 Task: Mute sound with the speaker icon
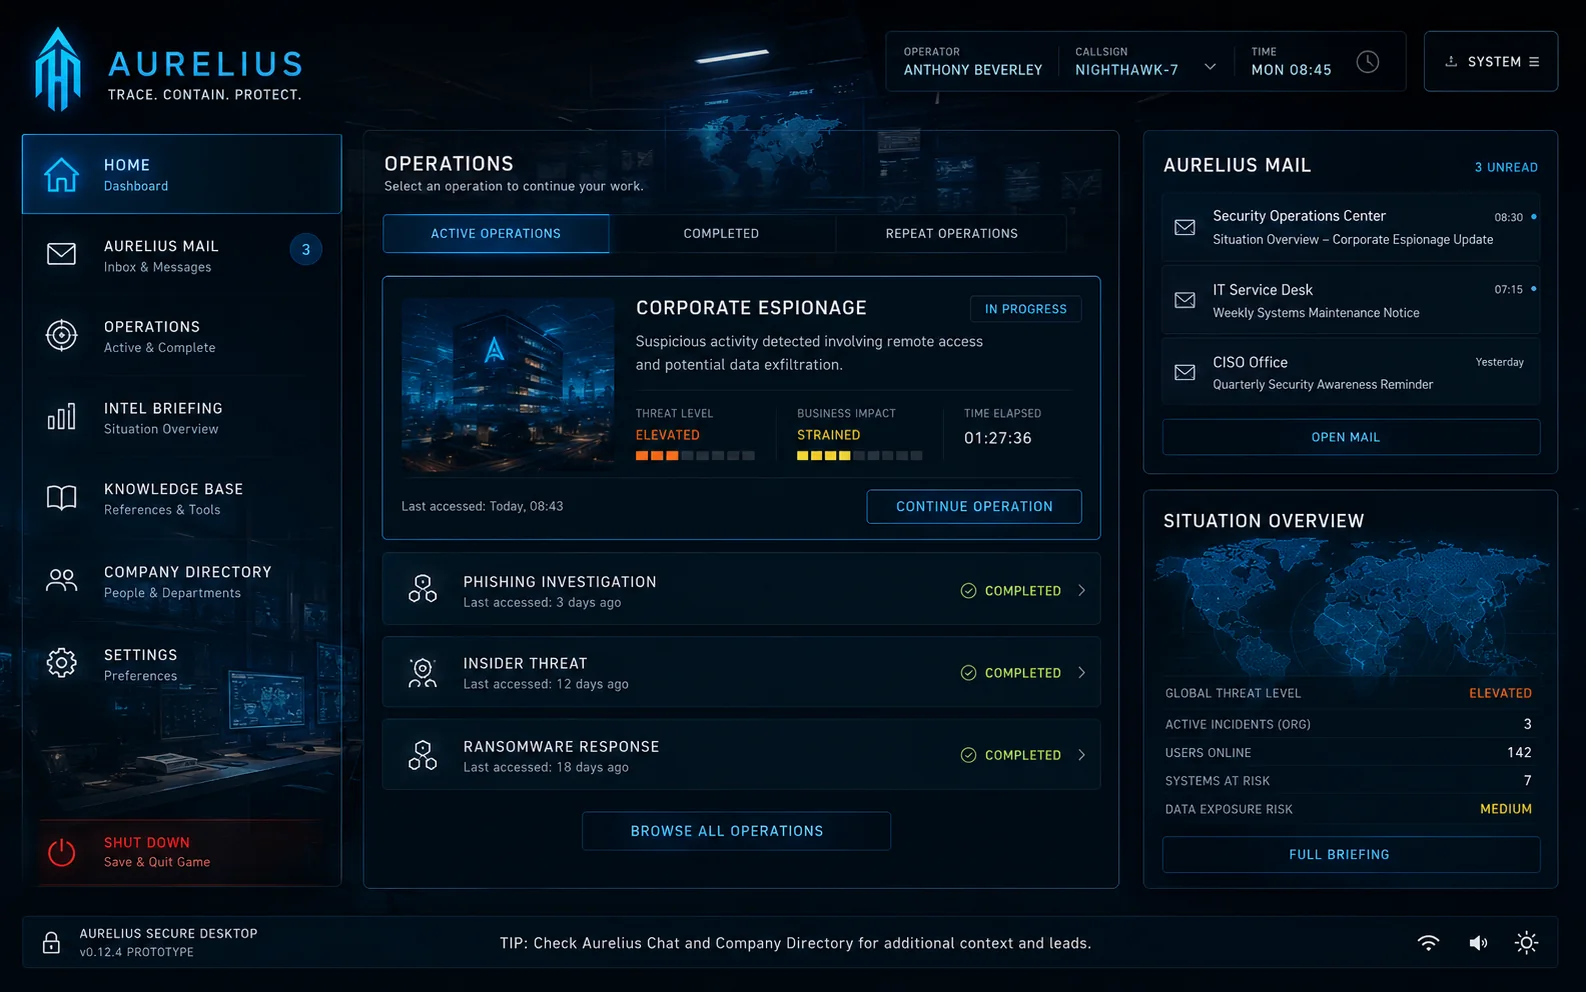(x=1478, y=942)
